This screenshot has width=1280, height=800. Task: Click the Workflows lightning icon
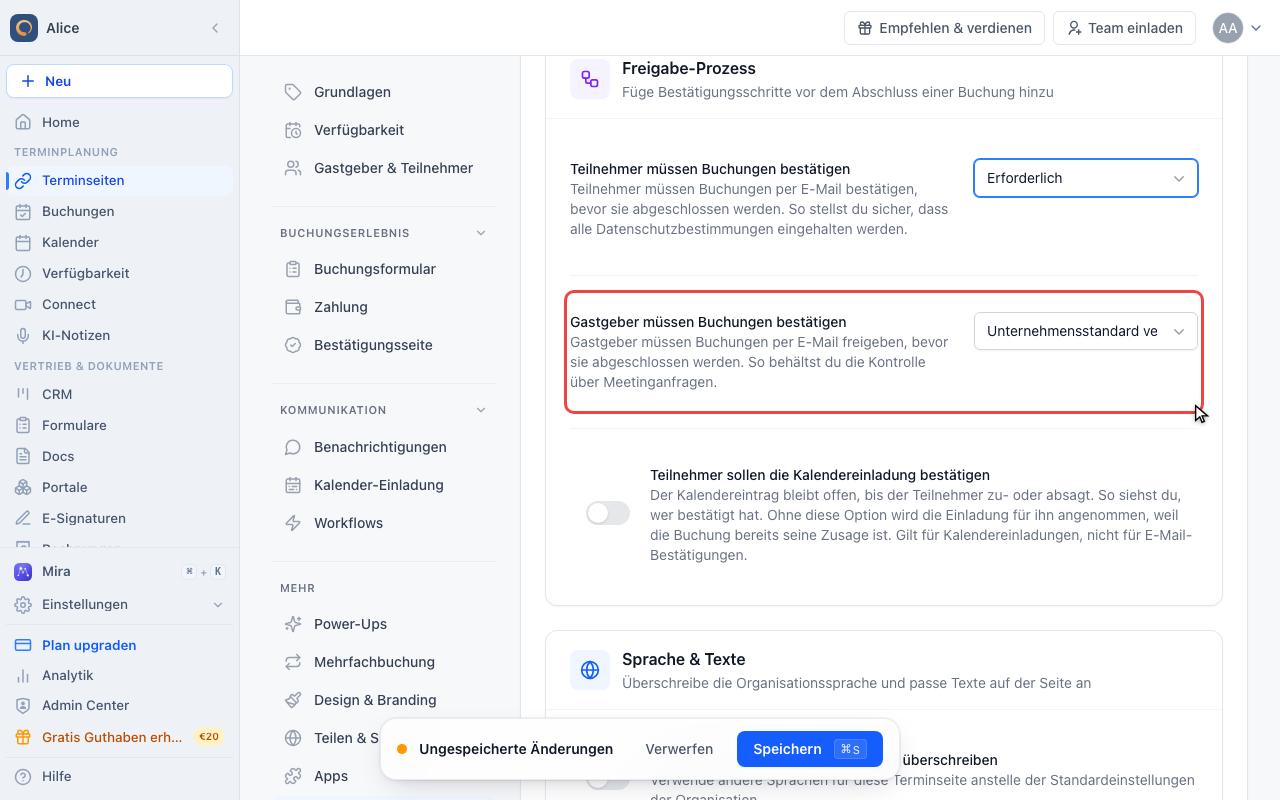coord(293,523)
